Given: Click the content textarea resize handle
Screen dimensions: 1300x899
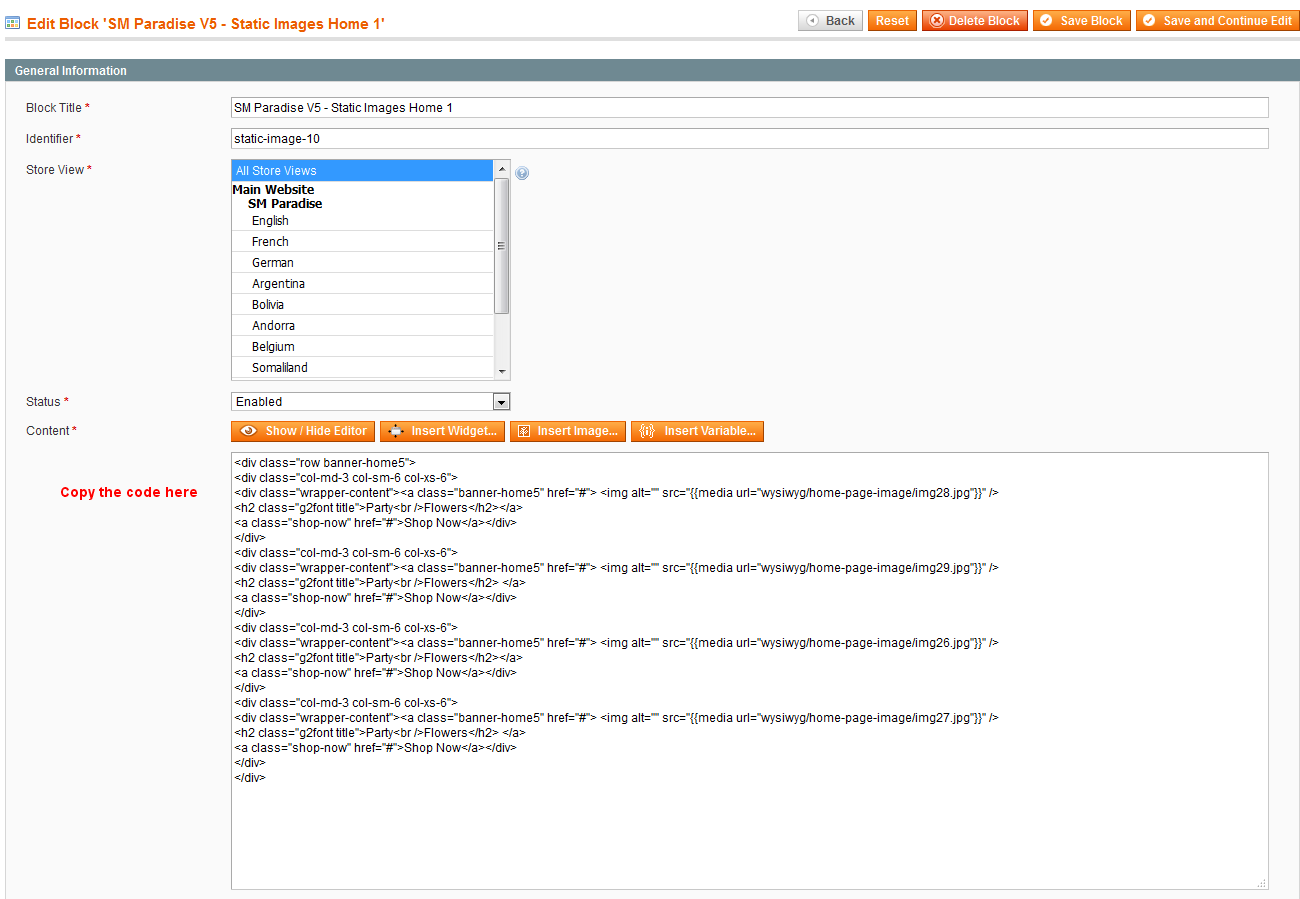Looking at the screenshot, I should [x=1261, y=883].
